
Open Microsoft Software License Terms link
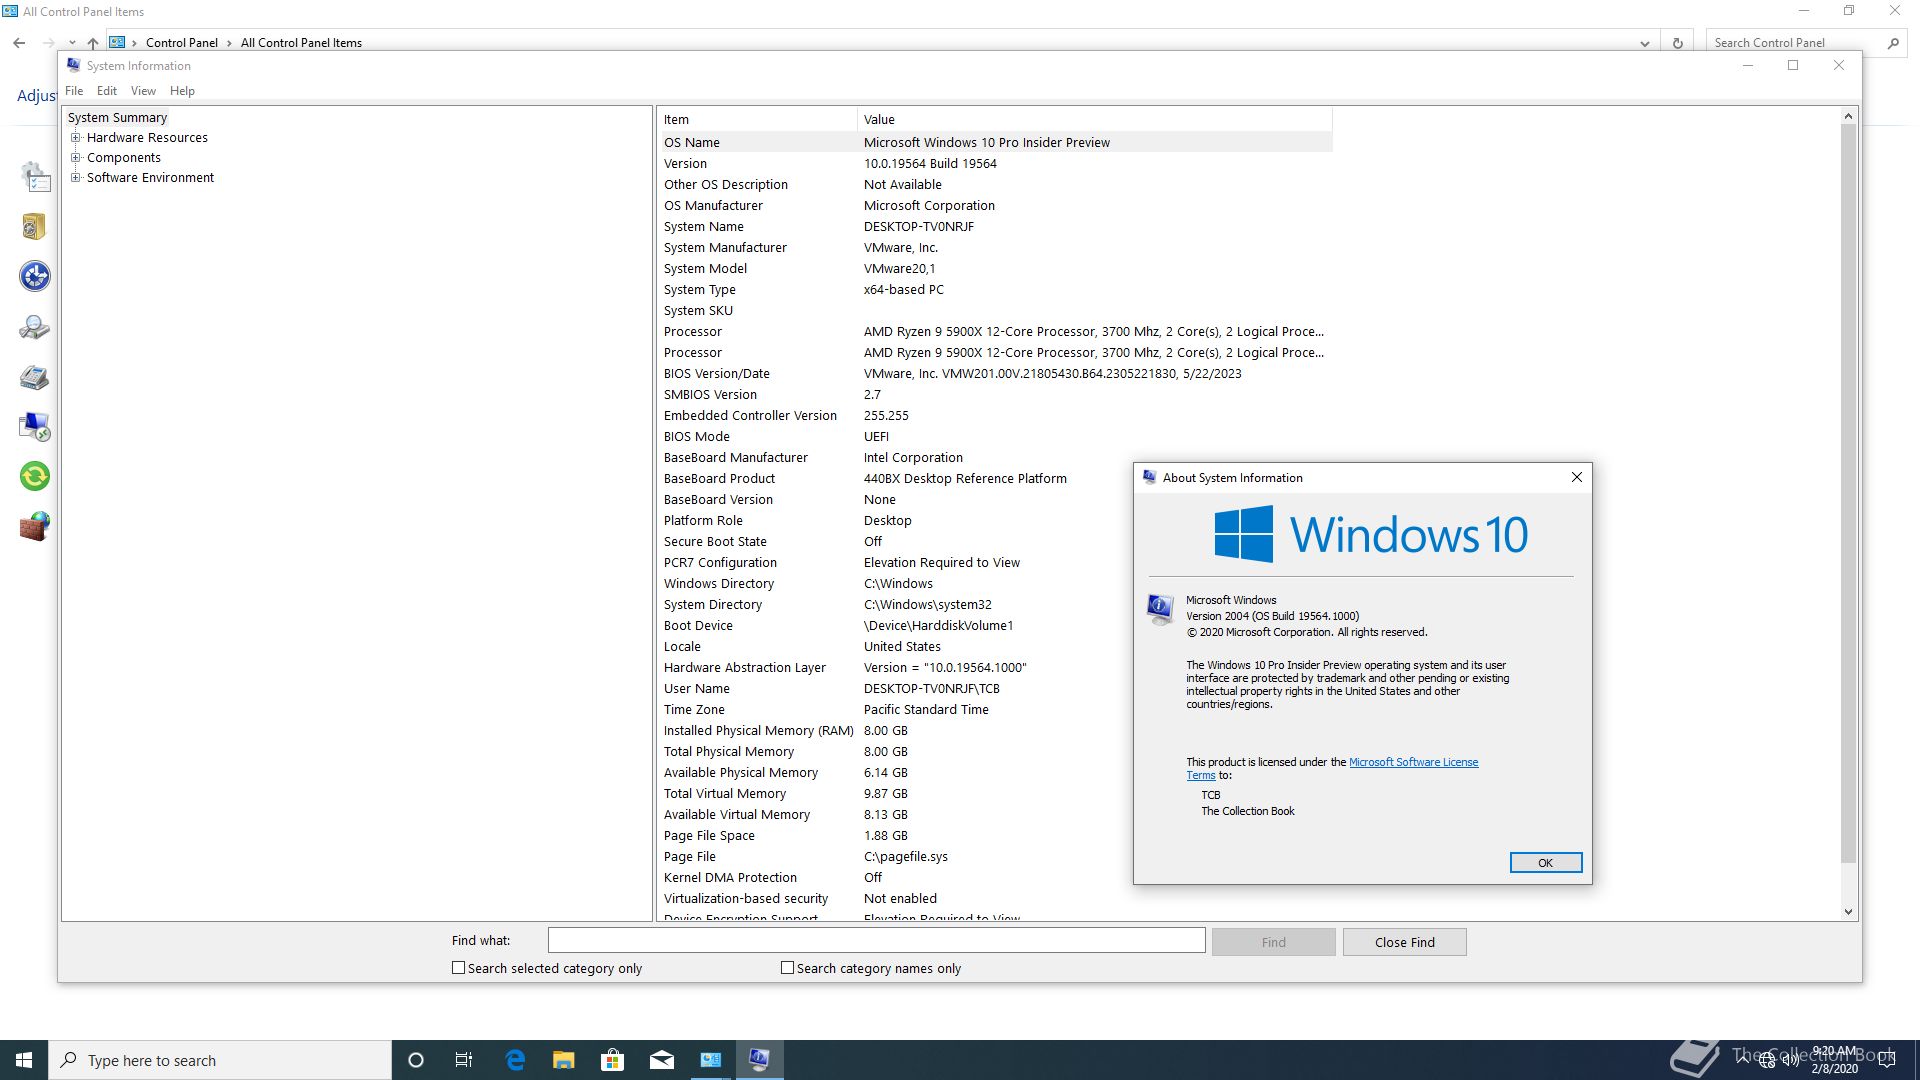pyautogui.click(x=1413, y=762)
